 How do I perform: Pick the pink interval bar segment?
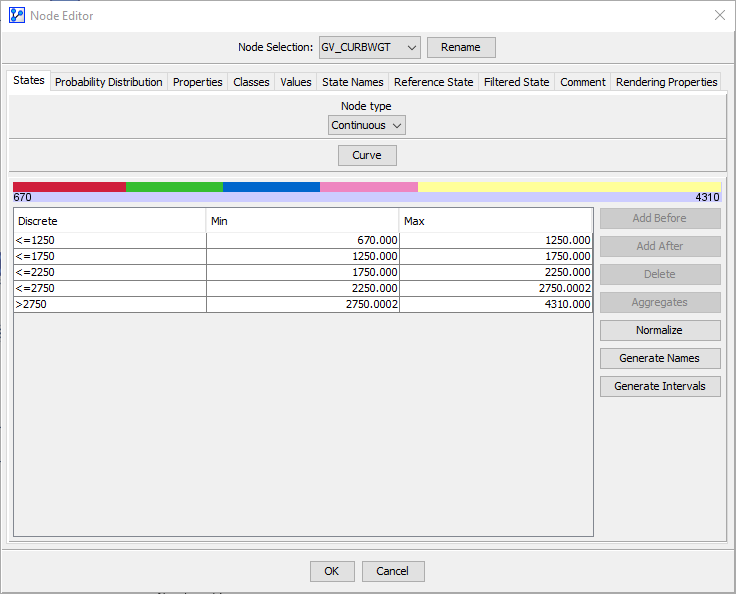pyautogui.click(x=368, y=187)
